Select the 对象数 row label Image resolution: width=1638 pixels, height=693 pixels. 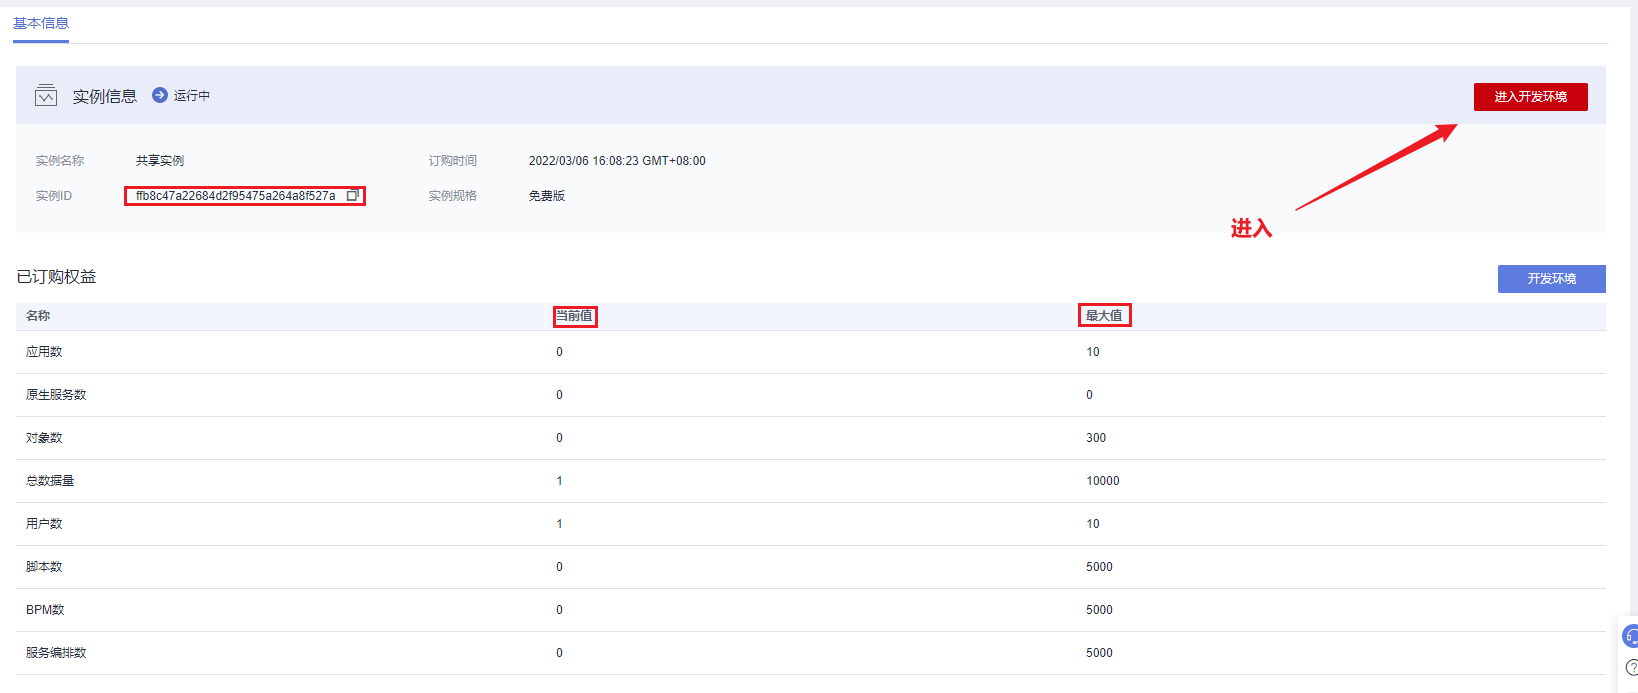click(44, 438)
